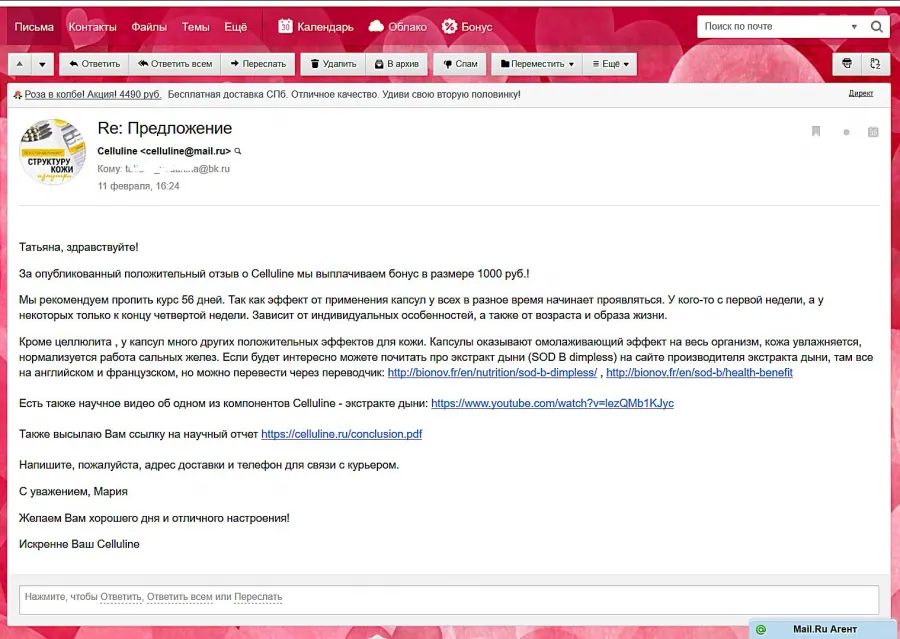This screenshot has width=900, height=639.
Task: Click the signature line С уважением, Мария
Action: [x=73, y=491]
